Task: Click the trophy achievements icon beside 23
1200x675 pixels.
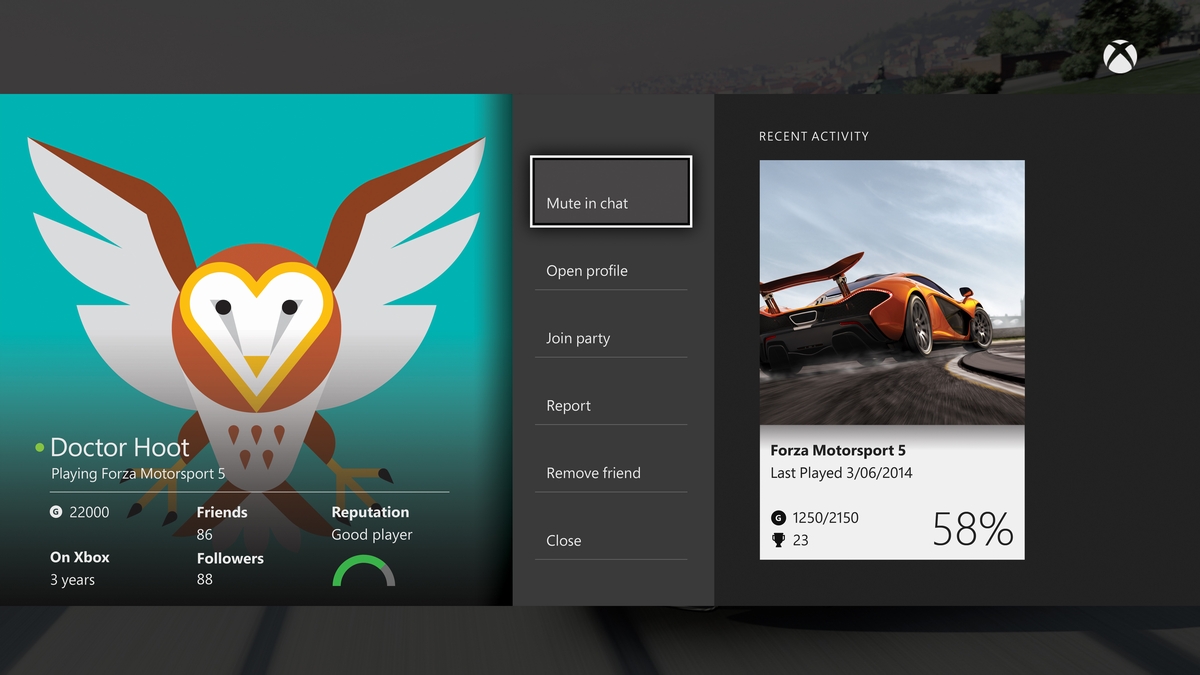Action: [778, 540]
